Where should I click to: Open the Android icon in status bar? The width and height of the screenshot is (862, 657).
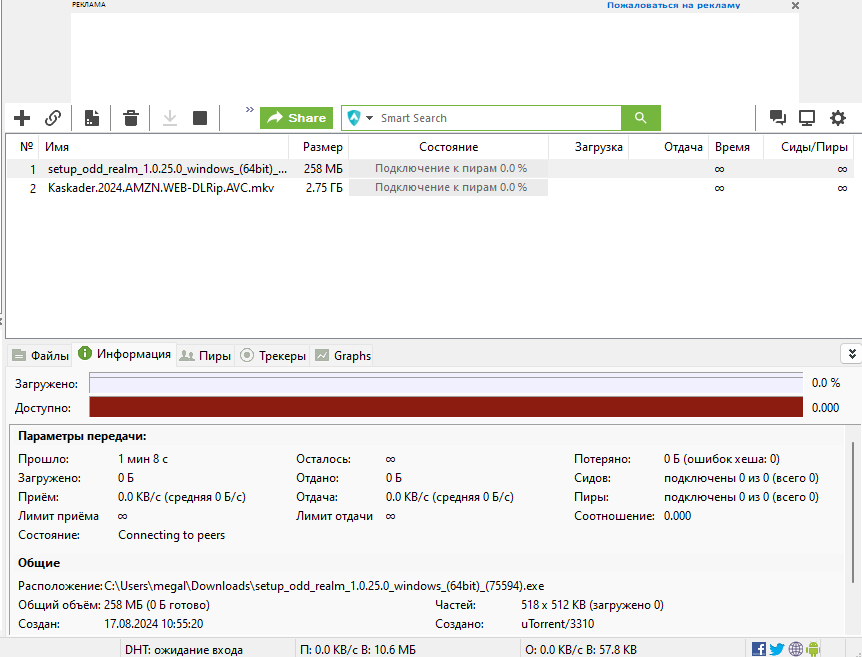[x=813, y=649]
